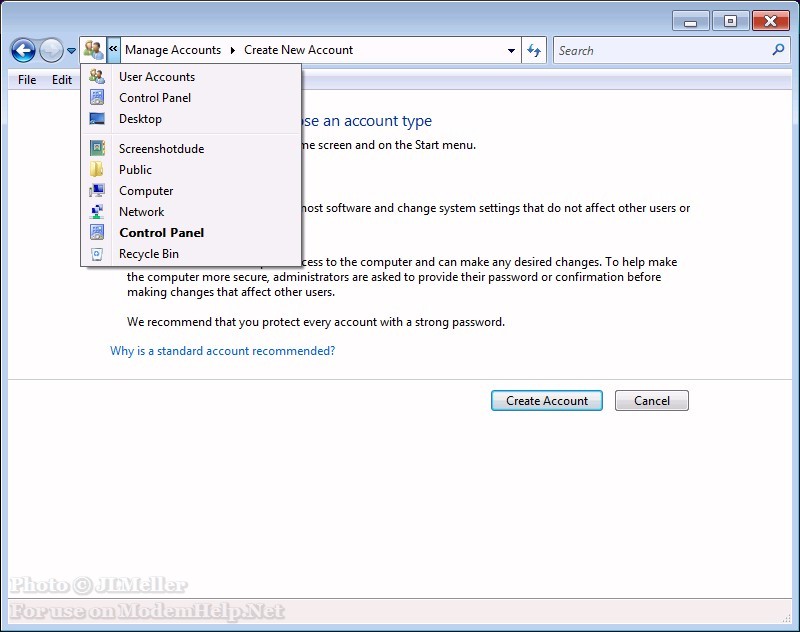The width and height of the screenshot is (800, 632).
Task: Open the File menu
Action: [x=27, y=80]
